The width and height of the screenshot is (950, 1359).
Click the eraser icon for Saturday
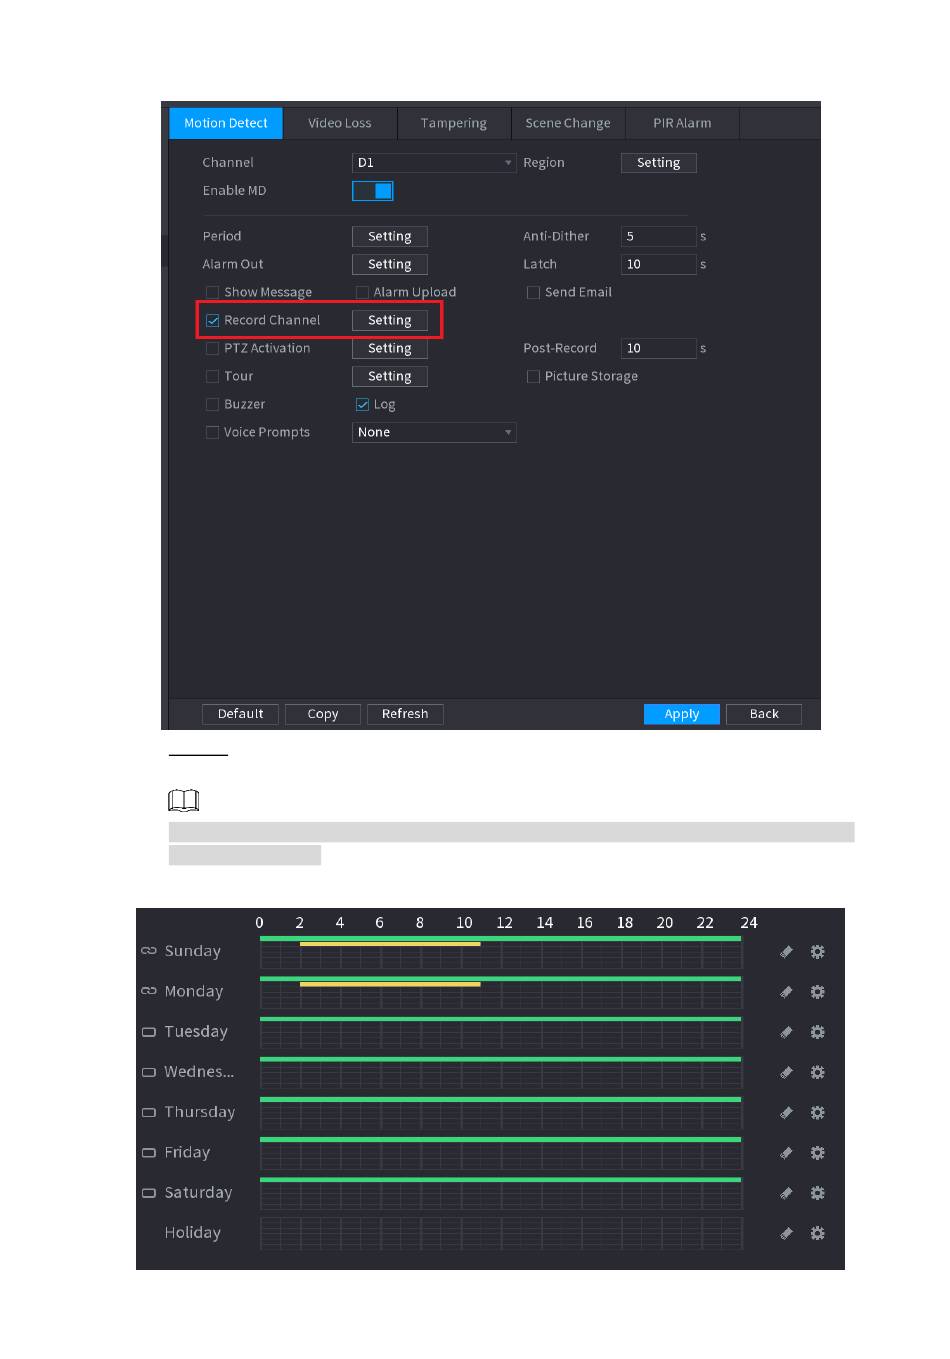point(786,1193)
